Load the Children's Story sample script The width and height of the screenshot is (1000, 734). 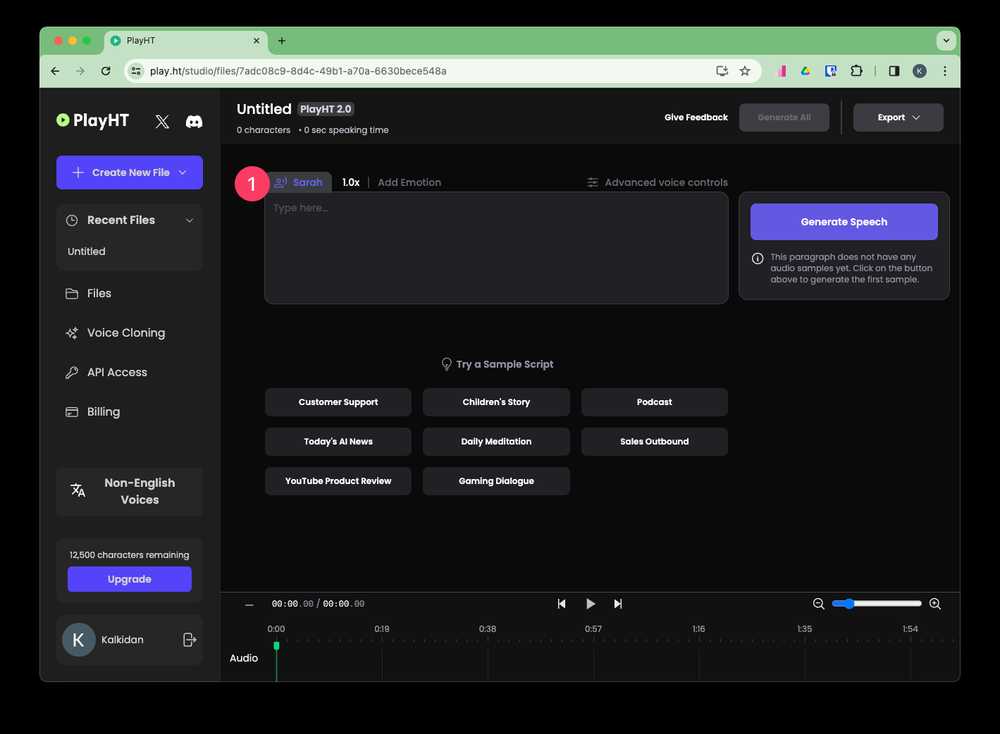click(496, 402)
